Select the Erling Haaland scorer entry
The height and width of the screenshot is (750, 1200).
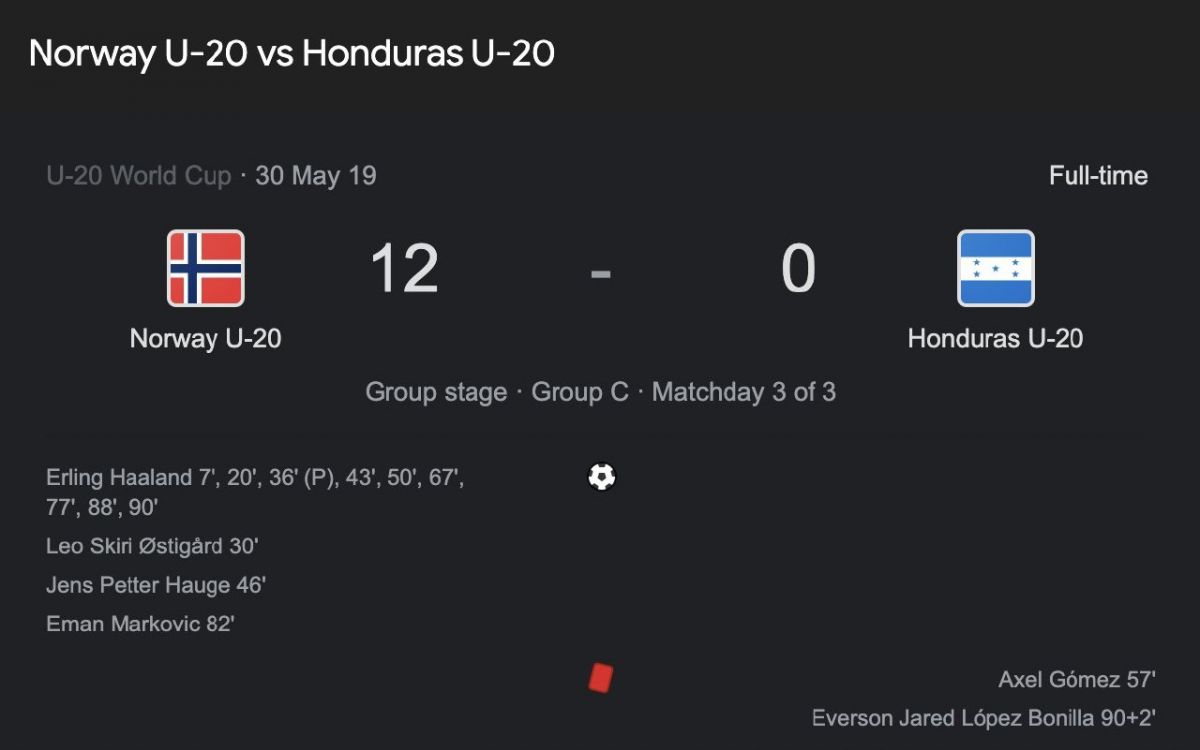[255, 492]
